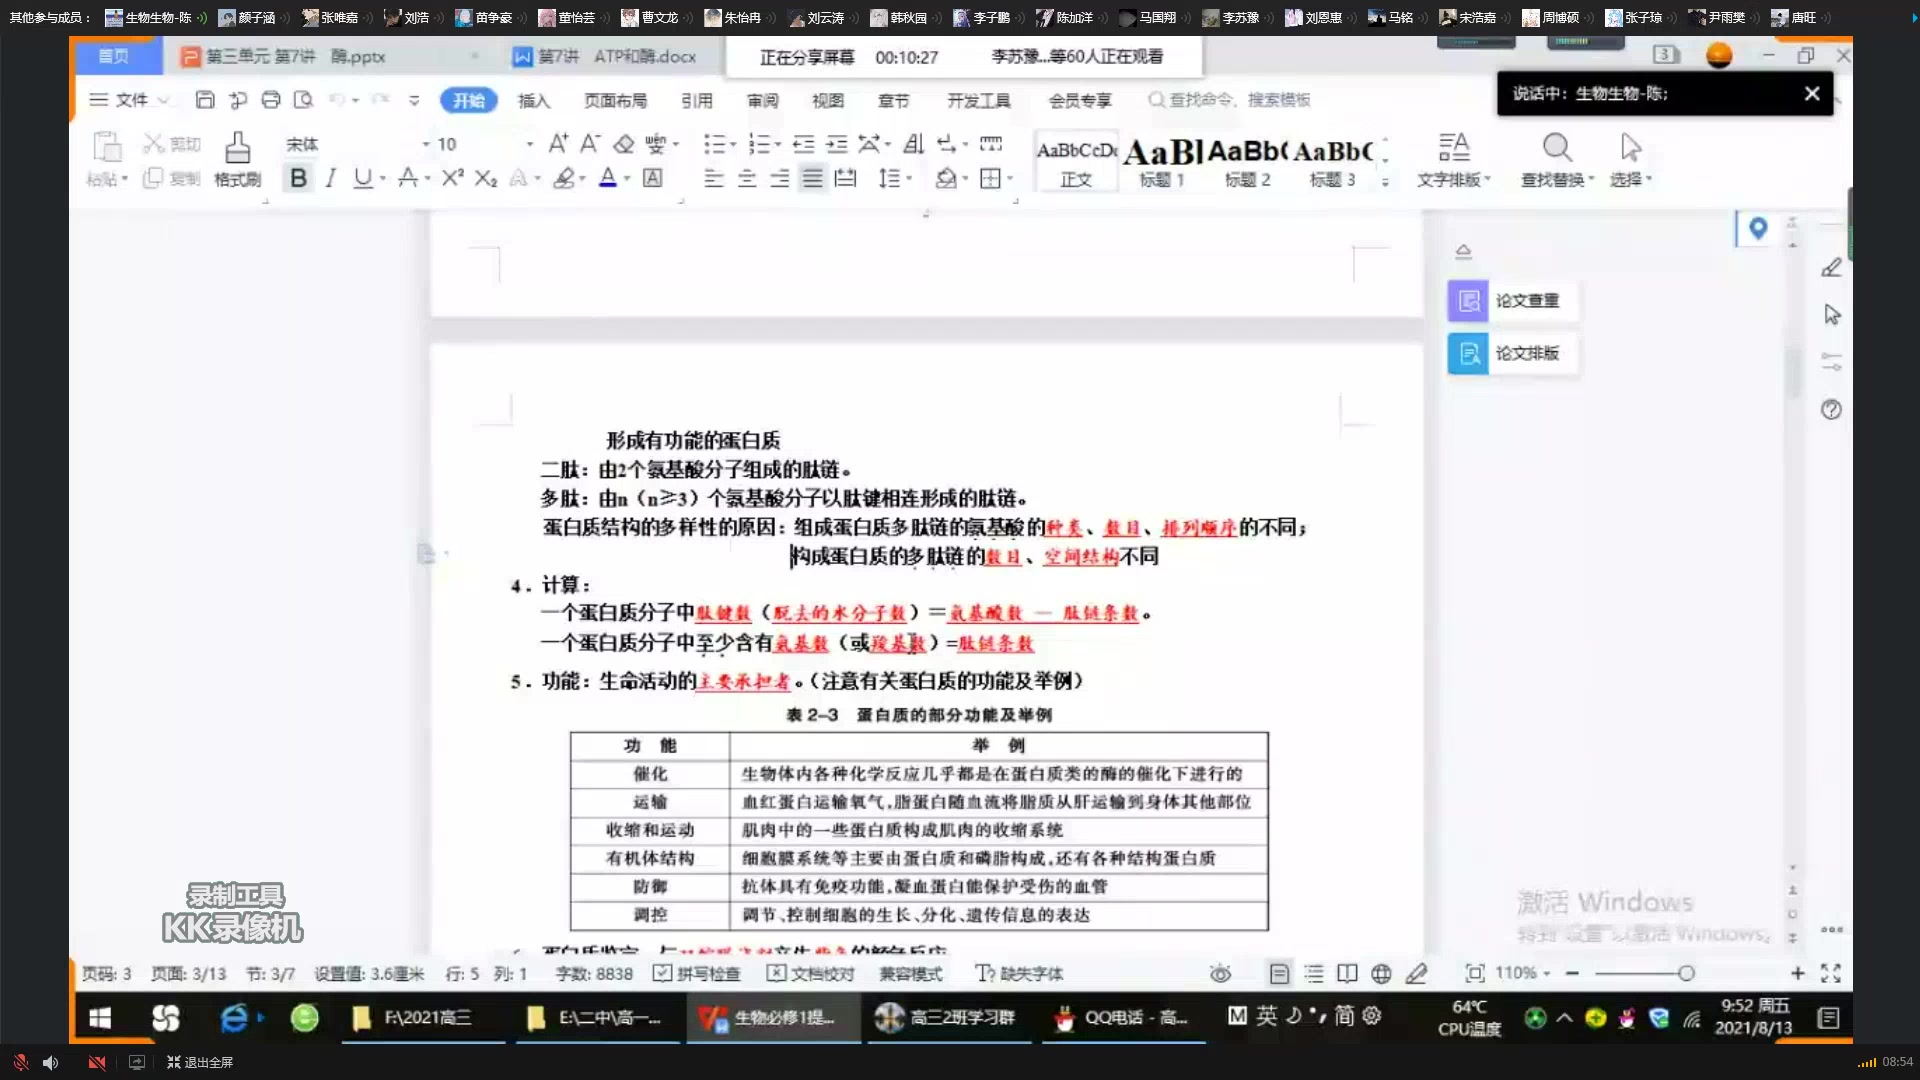This screenshot has height=1080, width=1920.
Task: Toggle eye protection mode icon
Action: pos(1220,973)
